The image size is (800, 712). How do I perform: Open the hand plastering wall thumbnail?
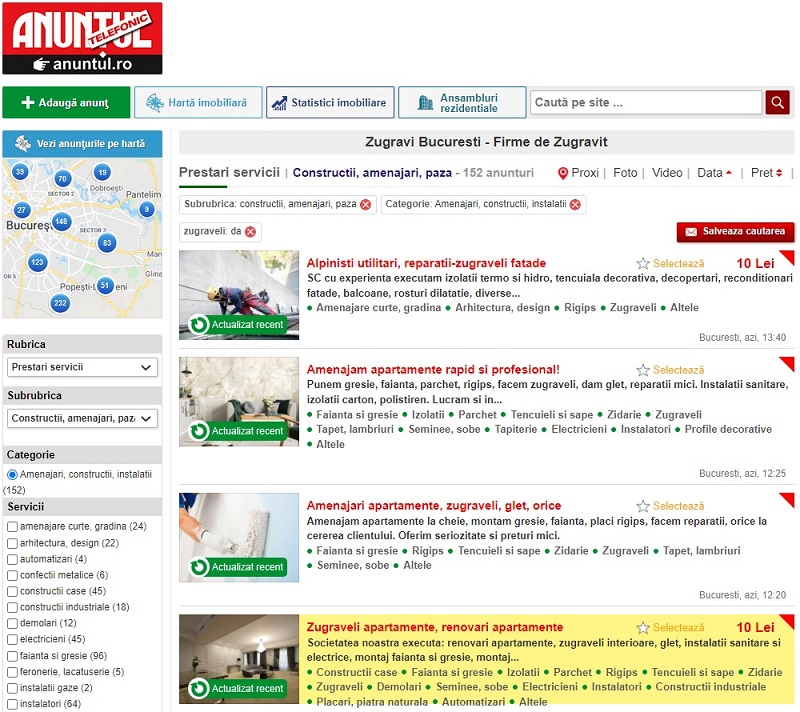[239, 538]
